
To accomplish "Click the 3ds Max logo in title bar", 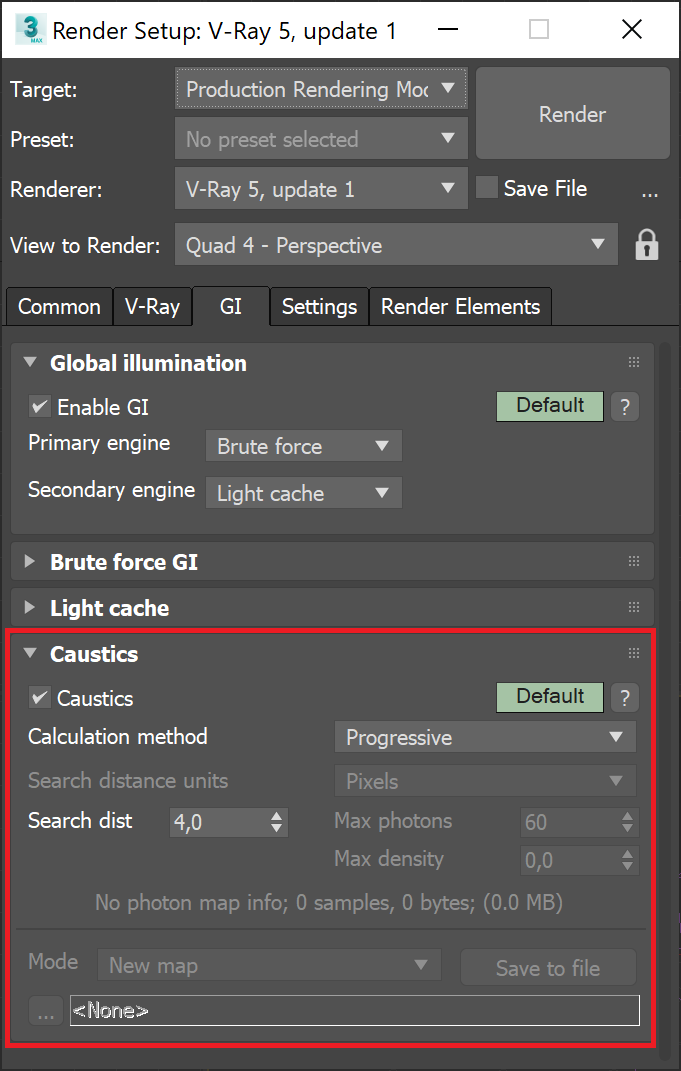I will coord(30,30).
